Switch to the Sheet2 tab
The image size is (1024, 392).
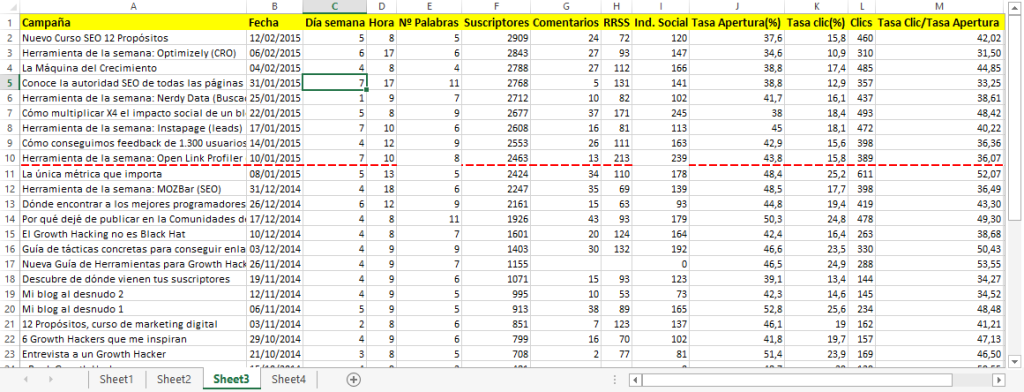(x=174, y=379)
